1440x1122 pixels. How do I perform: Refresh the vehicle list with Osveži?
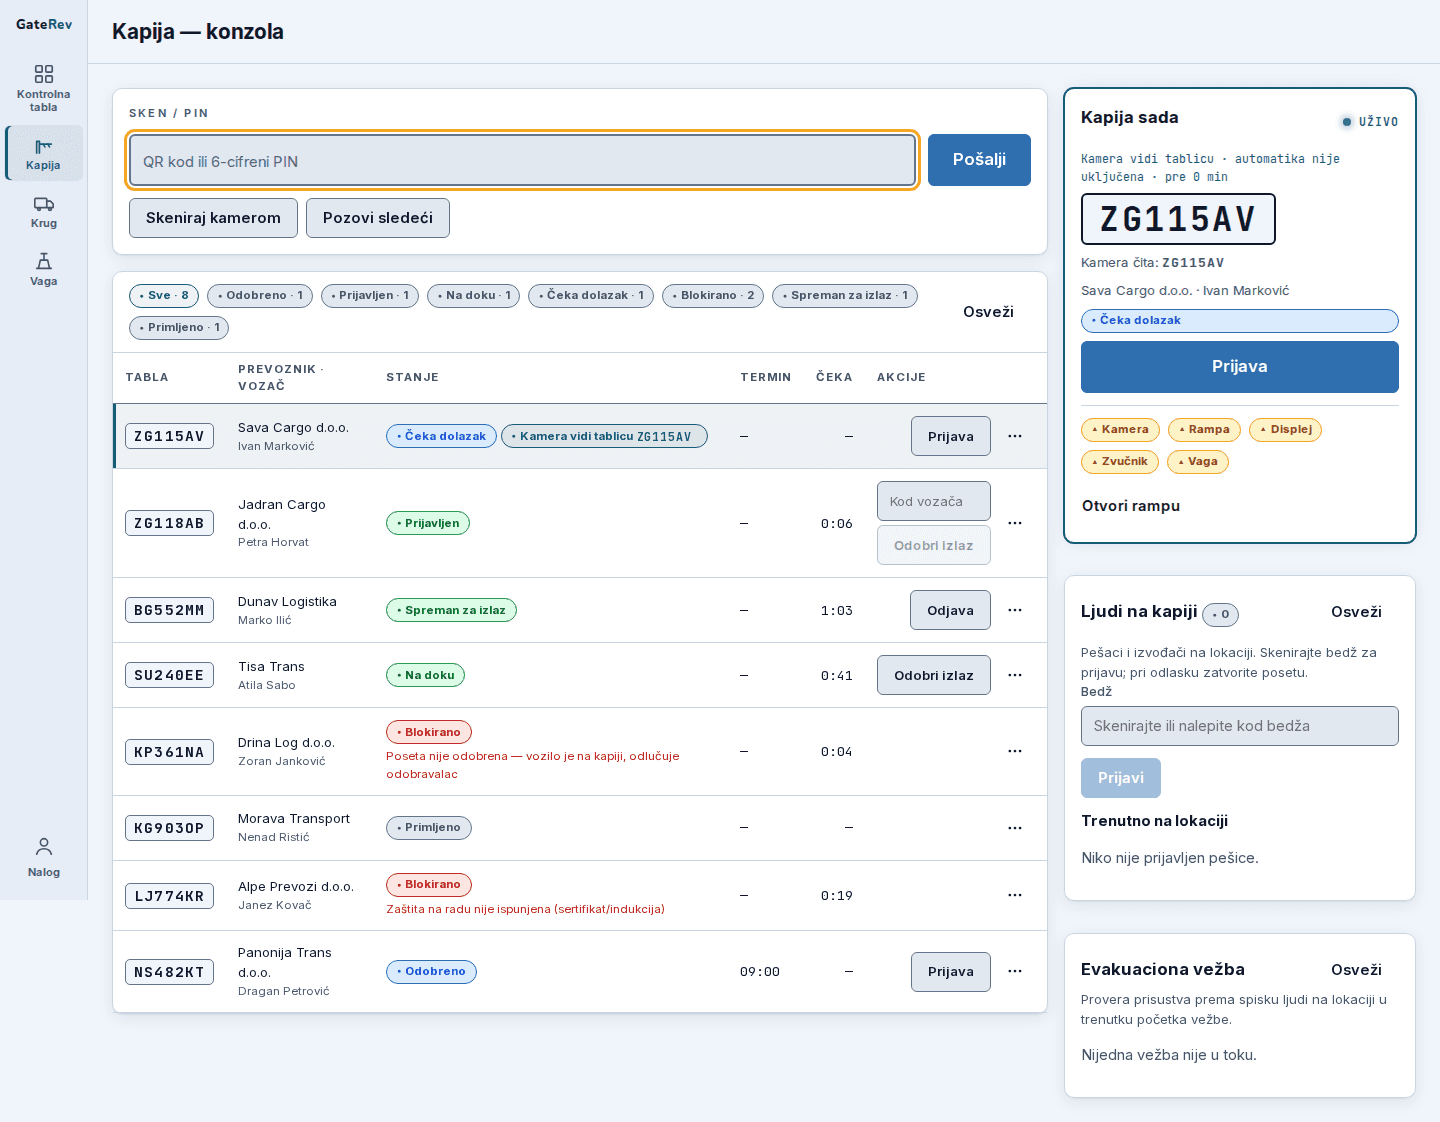click(988, 312)
